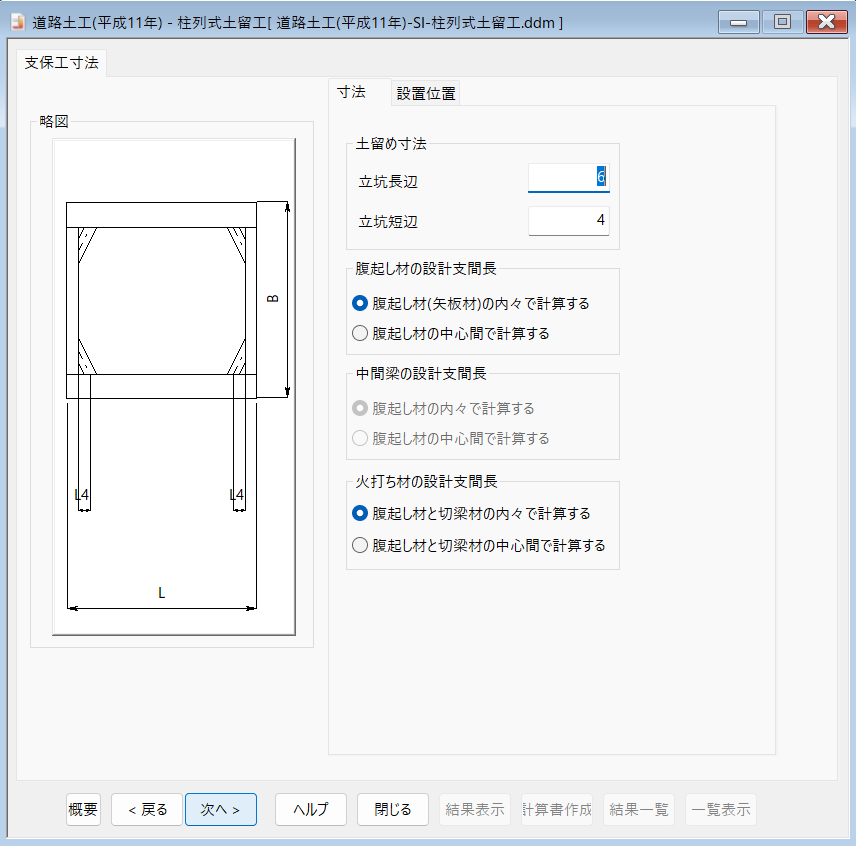Screen dimensions: 856x846
Task: Choose 腹起し材と切梁材の内々で計算する option
Action: click(x=361, y=513)
